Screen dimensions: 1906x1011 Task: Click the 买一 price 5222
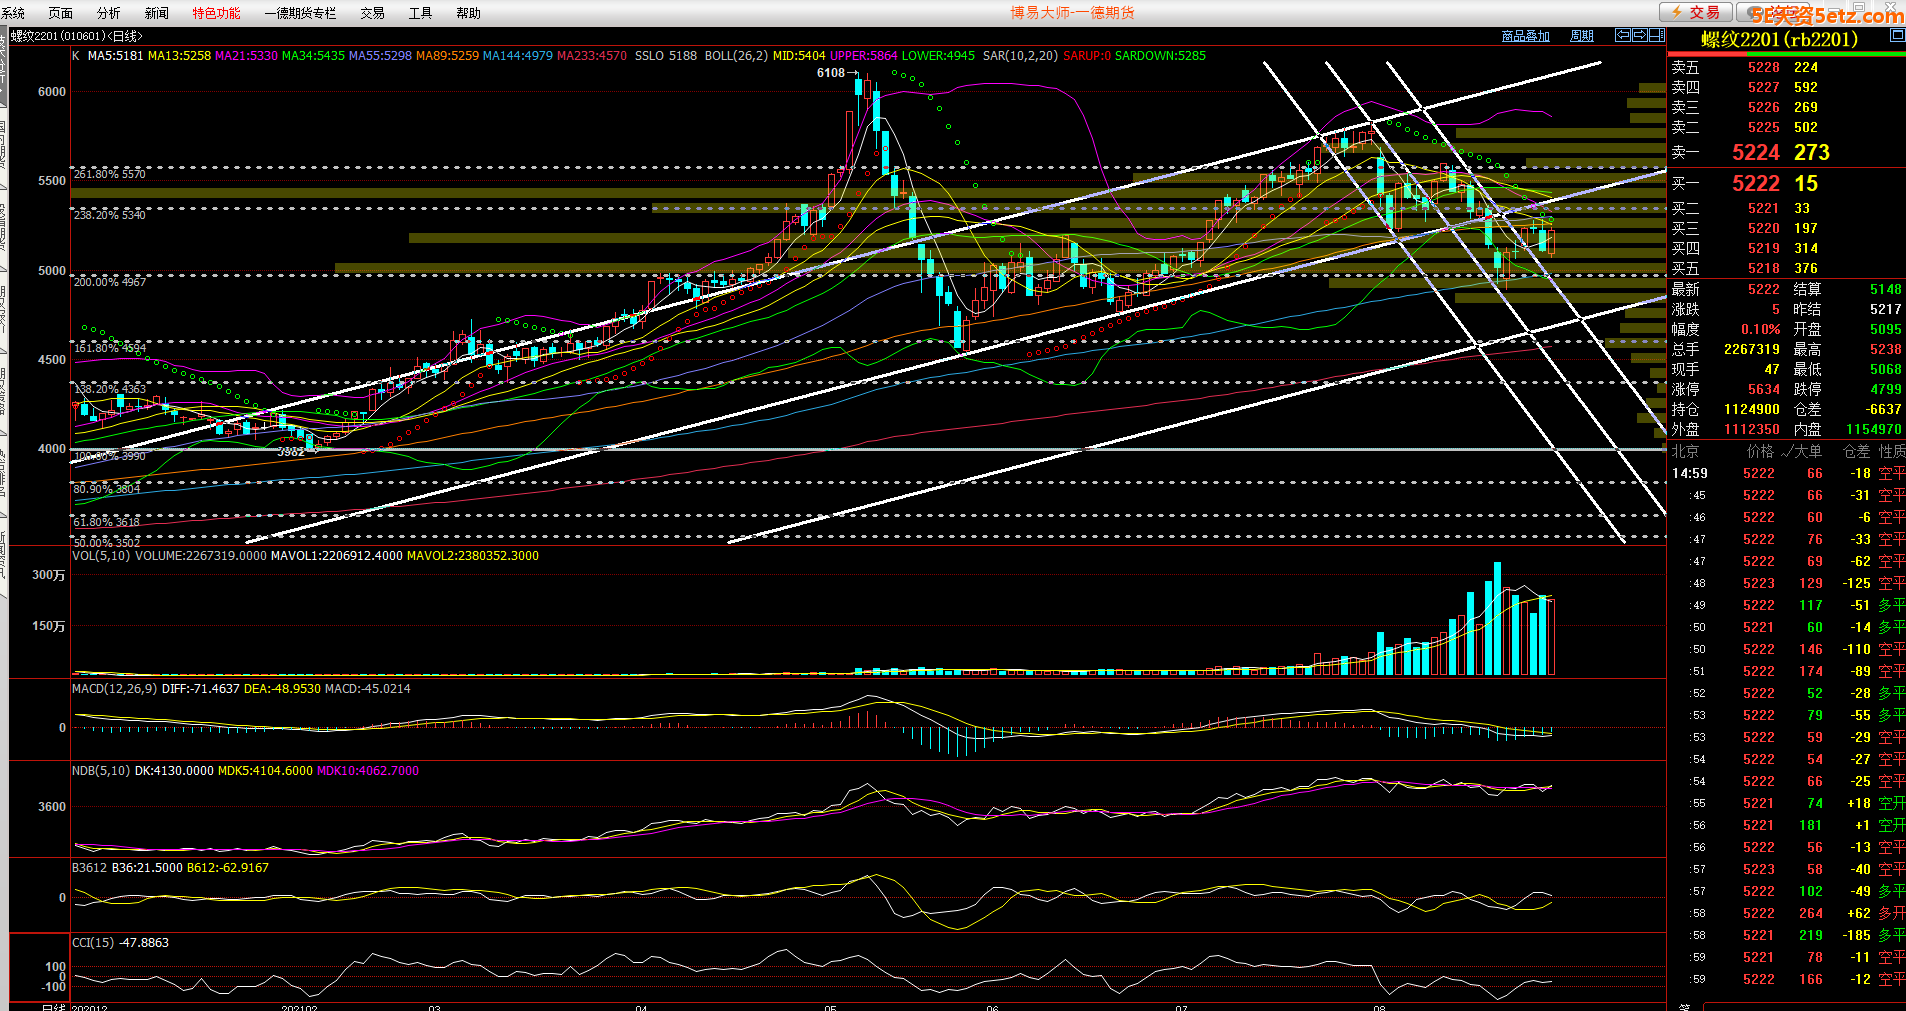(x=1755, y=184)
